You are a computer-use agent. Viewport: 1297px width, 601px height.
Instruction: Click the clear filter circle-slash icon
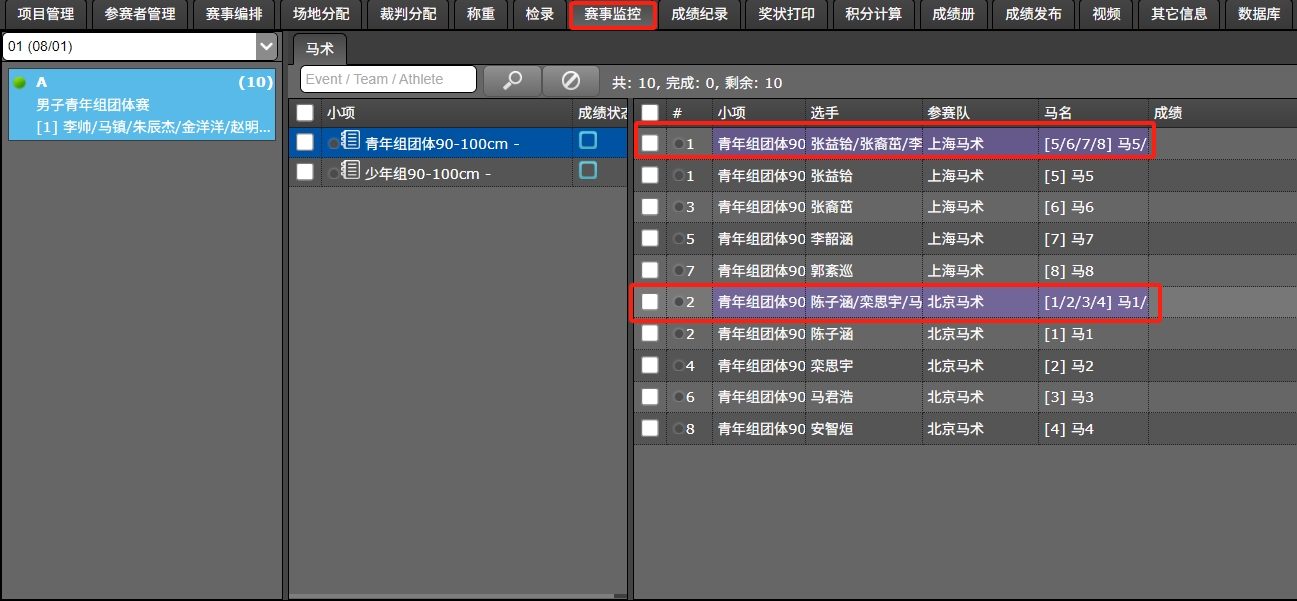[570, 80]
